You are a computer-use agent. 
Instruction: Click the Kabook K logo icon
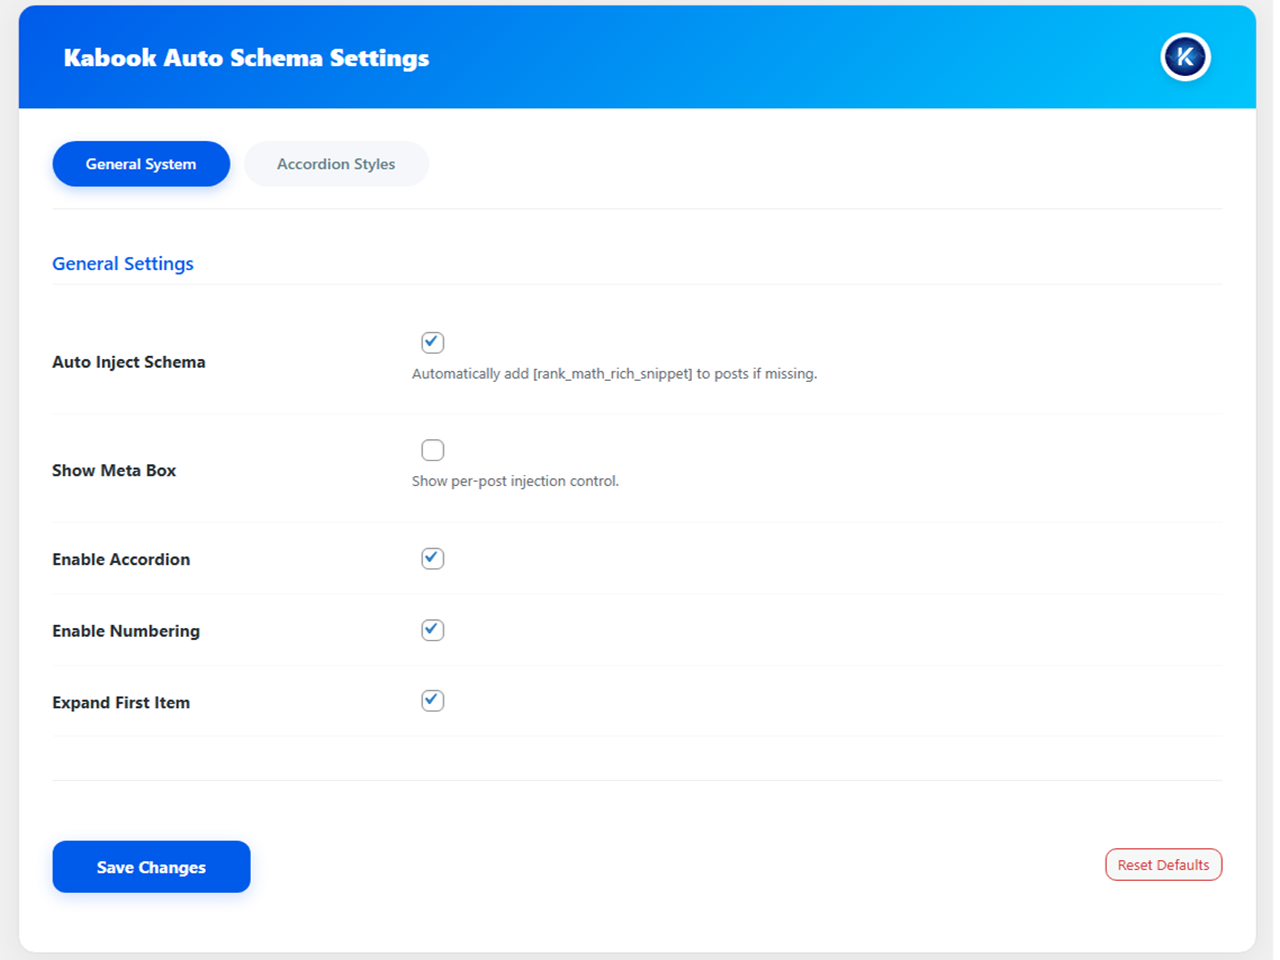(x=1185, y=57)
